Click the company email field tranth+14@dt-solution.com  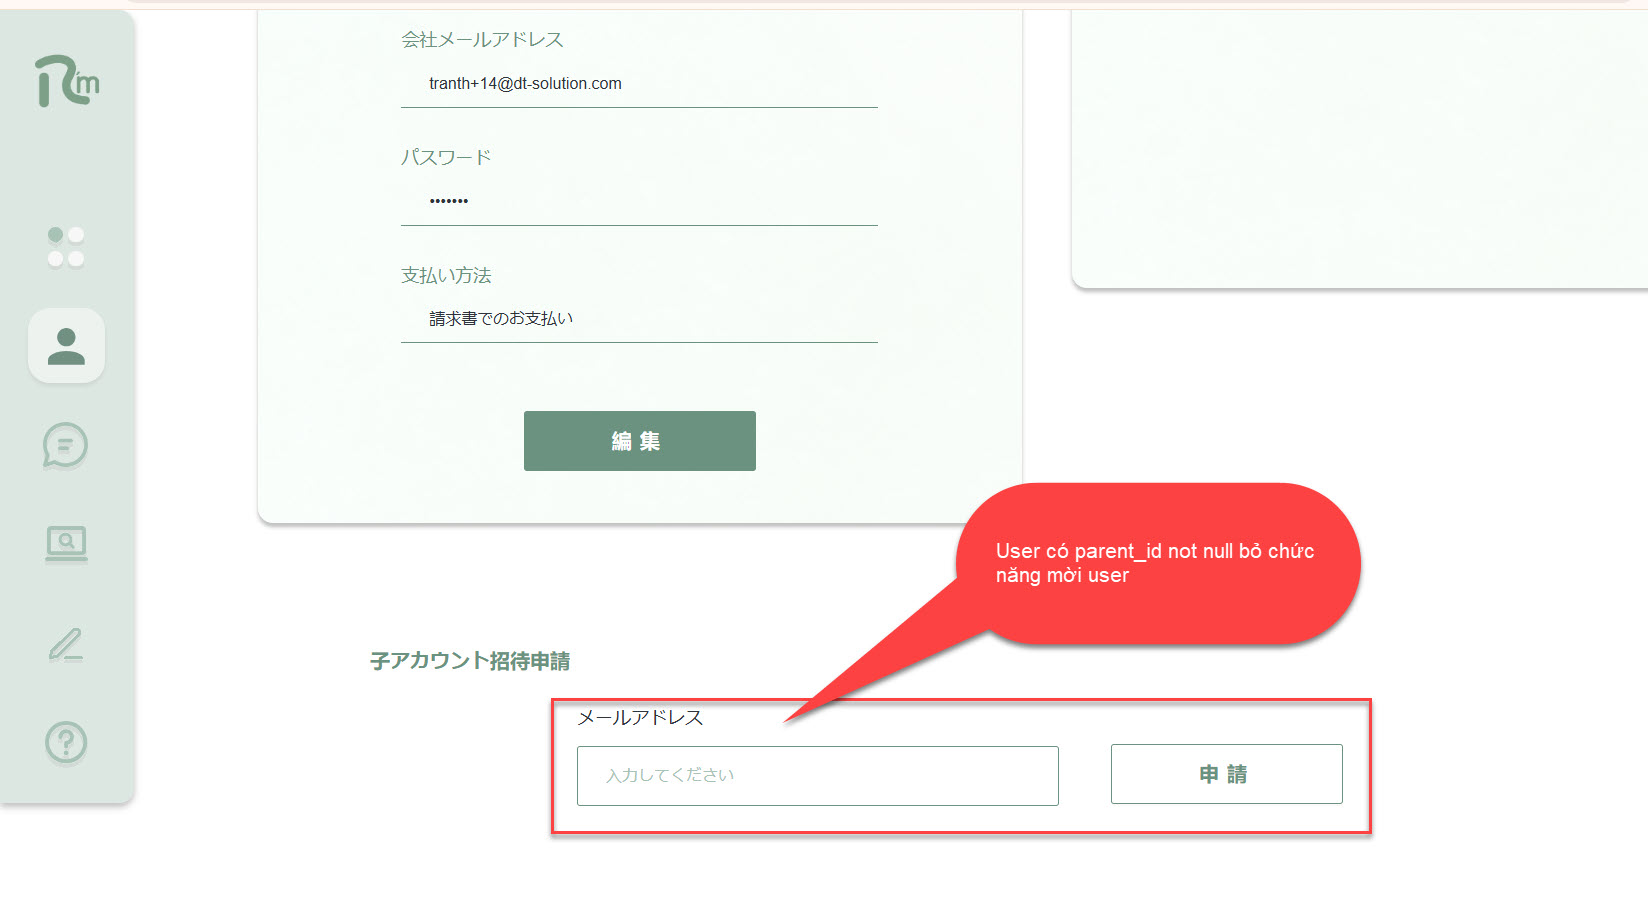point(638,84)
